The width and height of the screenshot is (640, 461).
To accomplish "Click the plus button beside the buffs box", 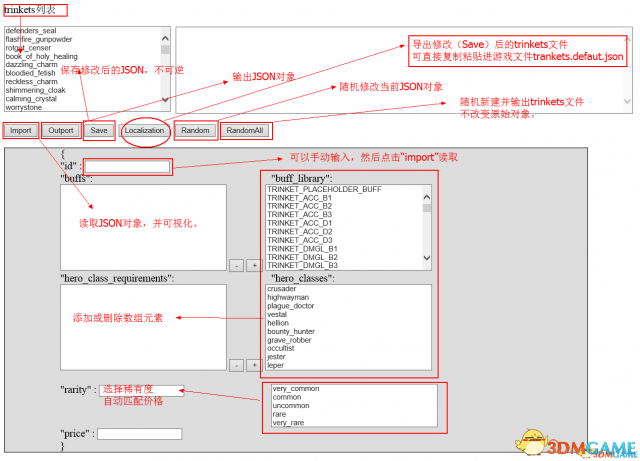I will 255,266.
